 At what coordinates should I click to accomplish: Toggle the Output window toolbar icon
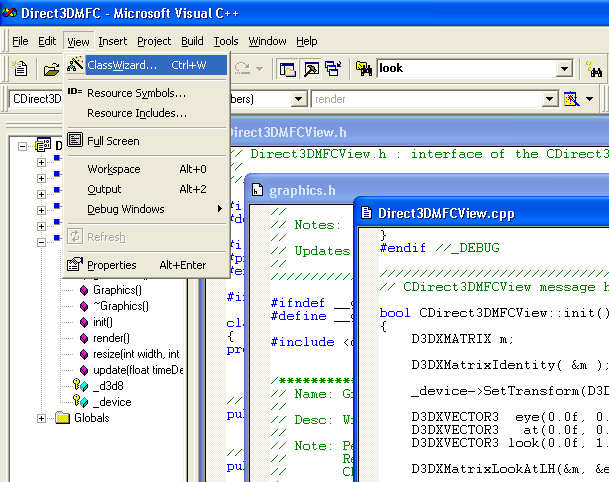(311, 69)
